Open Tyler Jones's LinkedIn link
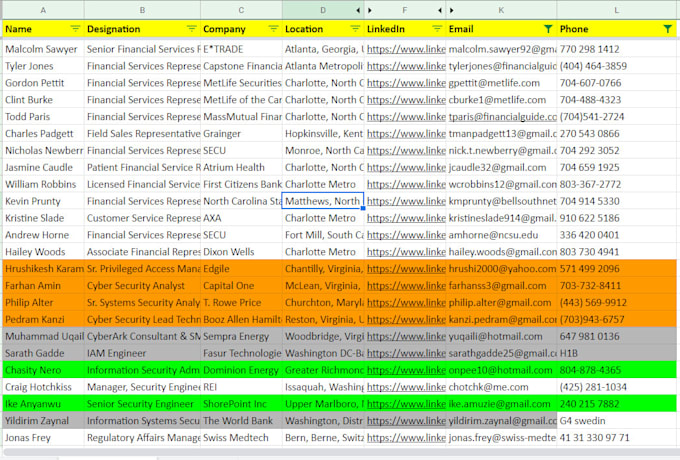The height and width of the screenshot is (460, 680). pyautogui.click(x=406, y=66)
